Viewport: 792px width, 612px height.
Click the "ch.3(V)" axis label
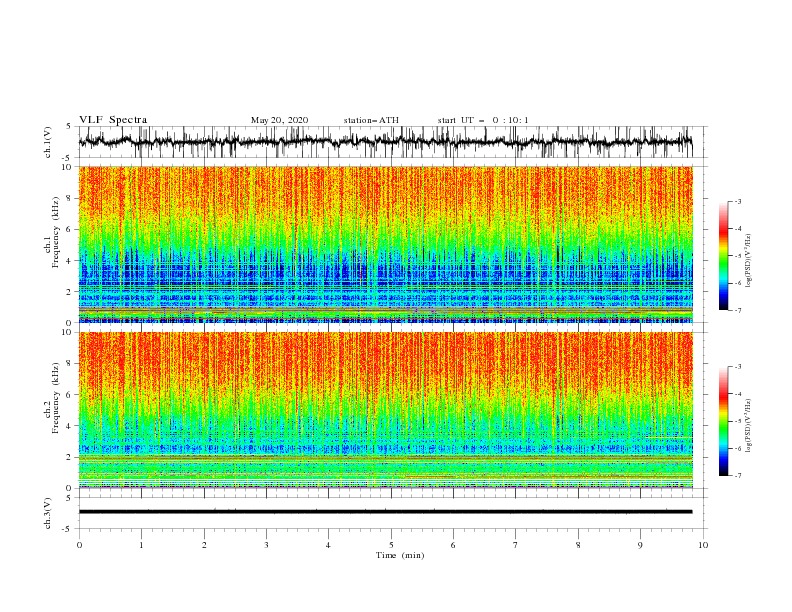click(48, 513)
